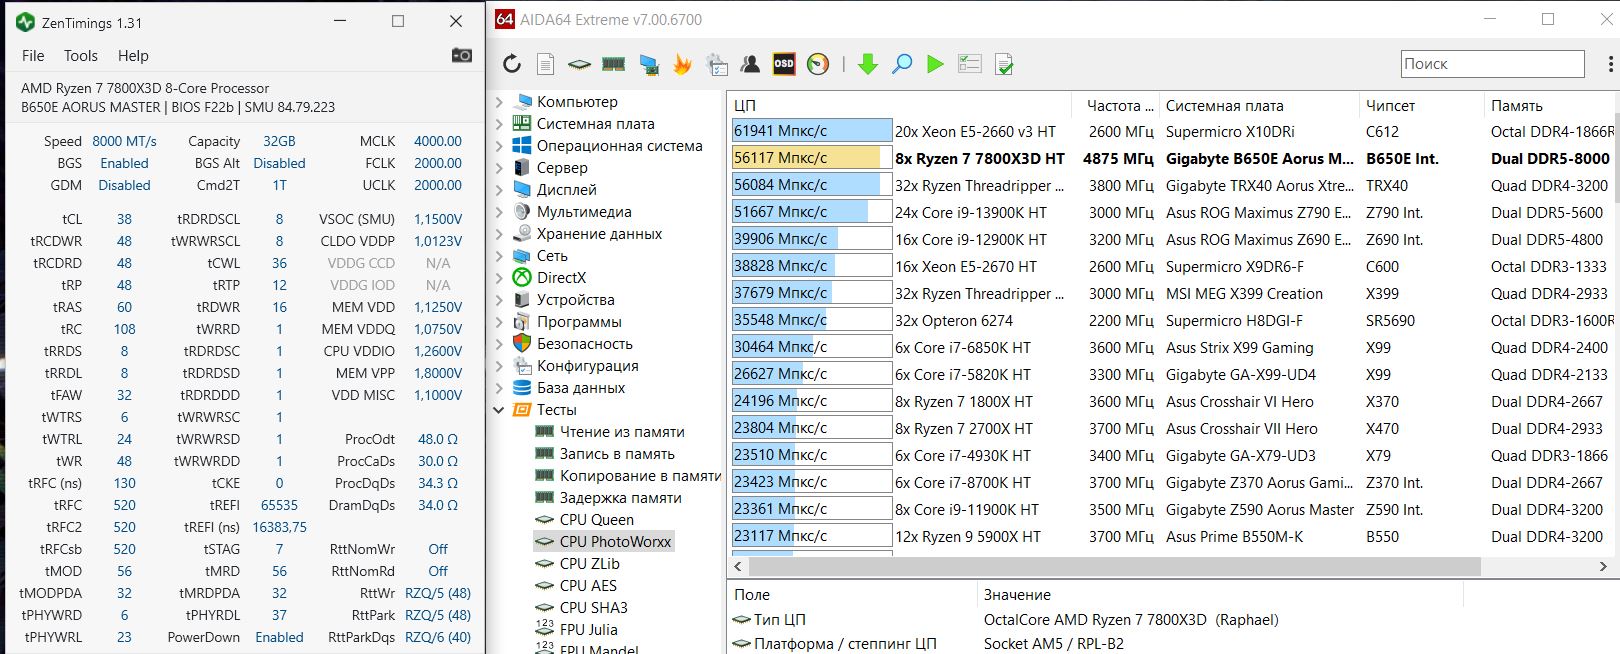Image resolution: width=1620 pixels, height=654 pixels.
Task: Open CPUID panel via chip icon
Action: tap(579, 65)
